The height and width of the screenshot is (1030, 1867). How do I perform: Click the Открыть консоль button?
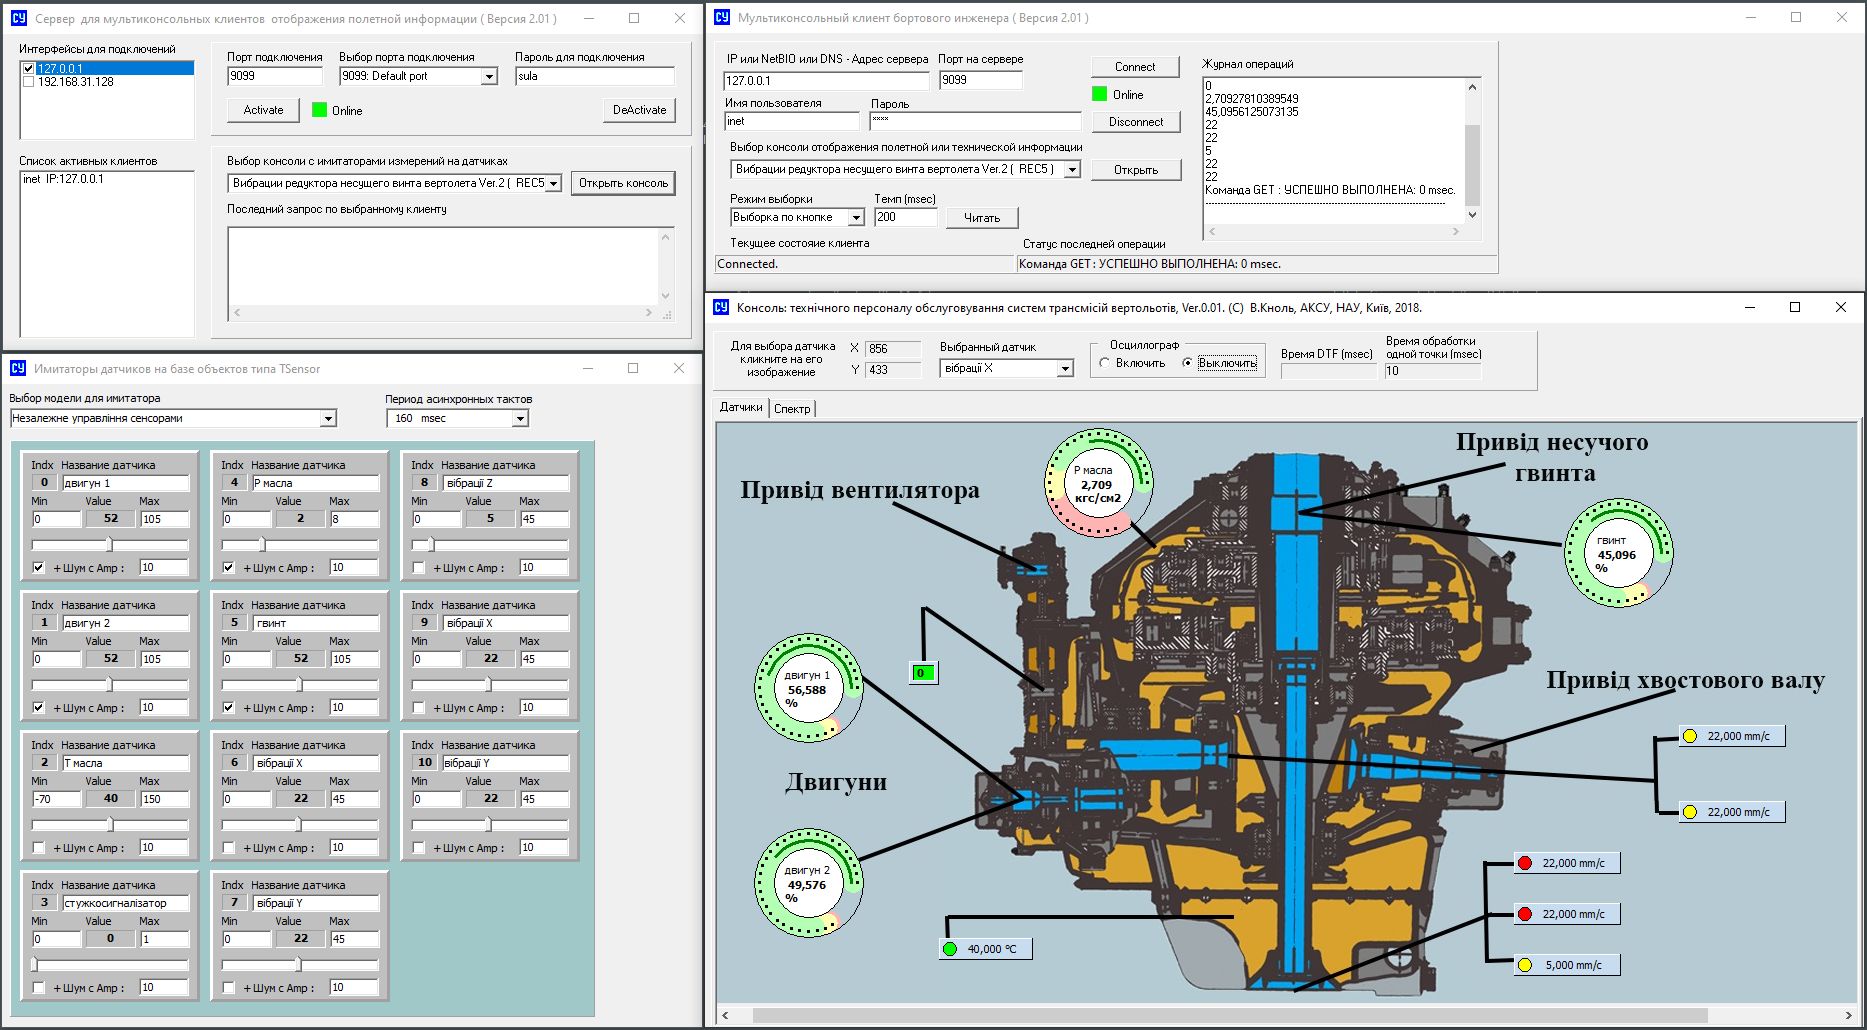point(623,183)
